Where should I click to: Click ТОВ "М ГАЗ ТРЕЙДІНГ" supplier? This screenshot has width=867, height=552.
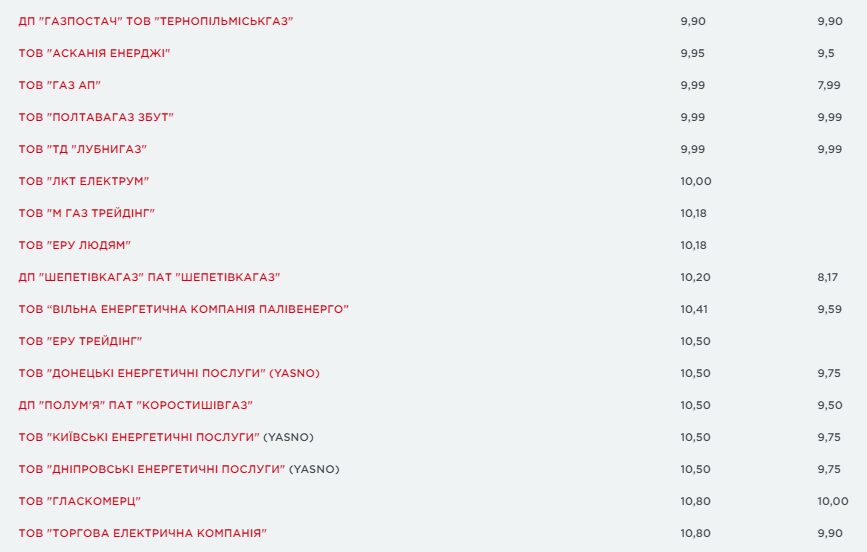pyautogui.click(x=86, y=213)
